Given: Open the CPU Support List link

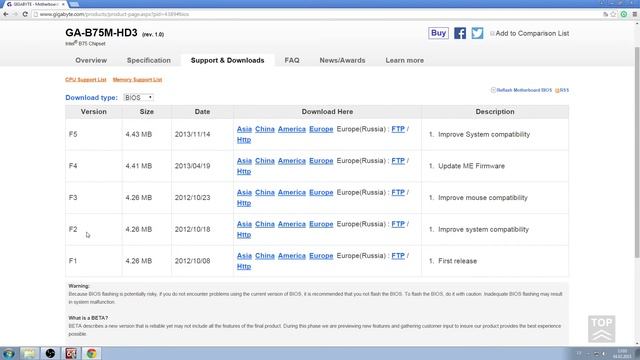Looking at the screenshot, I should tap(86, 80).
